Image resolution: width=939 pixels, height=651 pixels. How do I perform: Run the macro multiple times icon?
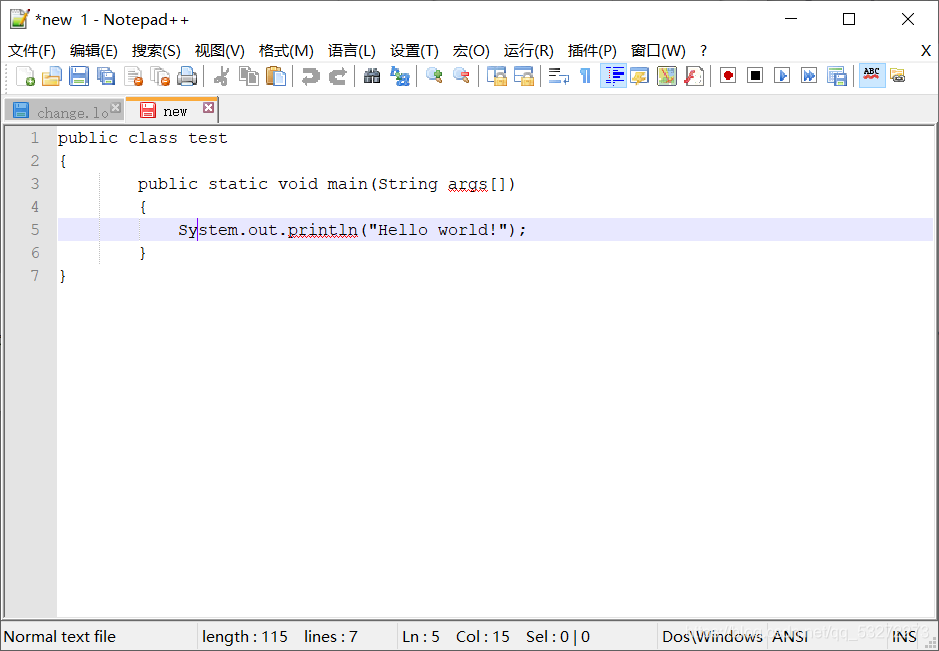click(x=809, y=75)
